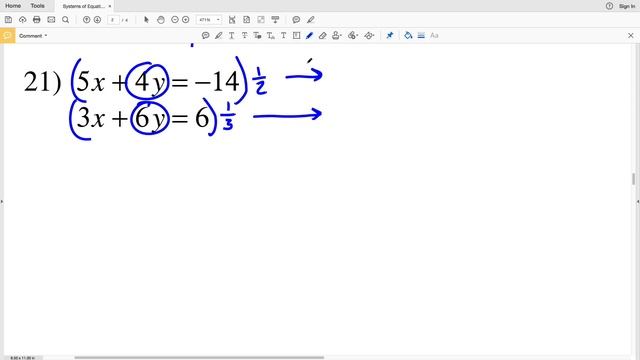Click Read mode / scrolling icon

click(x=276, y=20)
